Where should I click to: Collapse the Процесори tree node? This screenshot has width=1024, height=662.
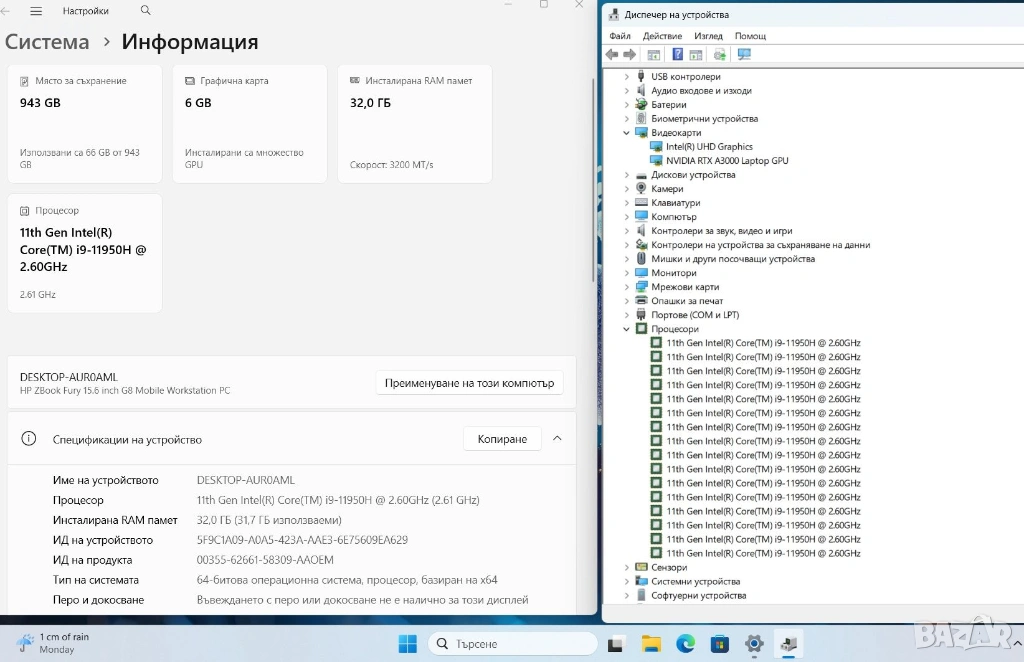(x=627, y=329)
